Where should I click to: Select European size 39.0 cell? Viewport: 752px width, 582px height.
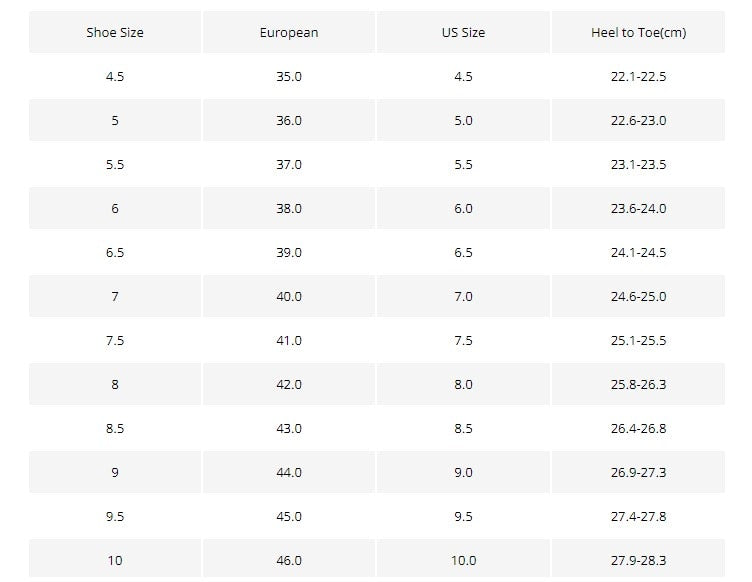pyautogui.click(x=289, y=253)
